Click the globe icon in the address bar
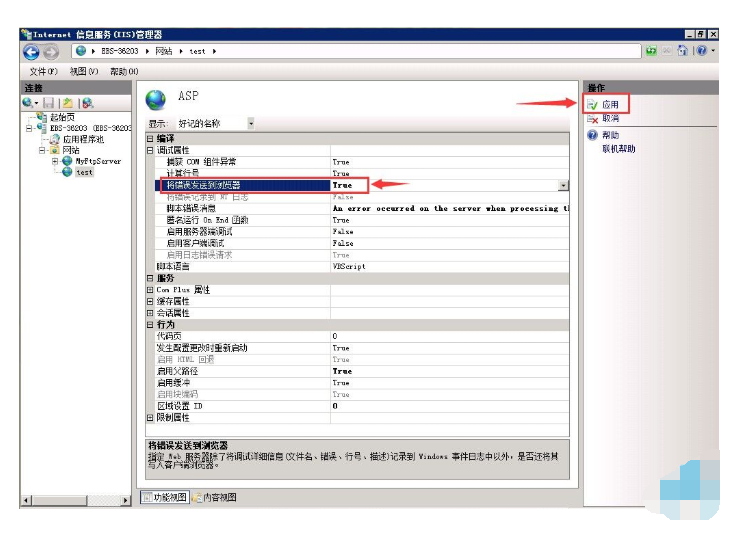731x544 pixels. (x=81, y=51)
